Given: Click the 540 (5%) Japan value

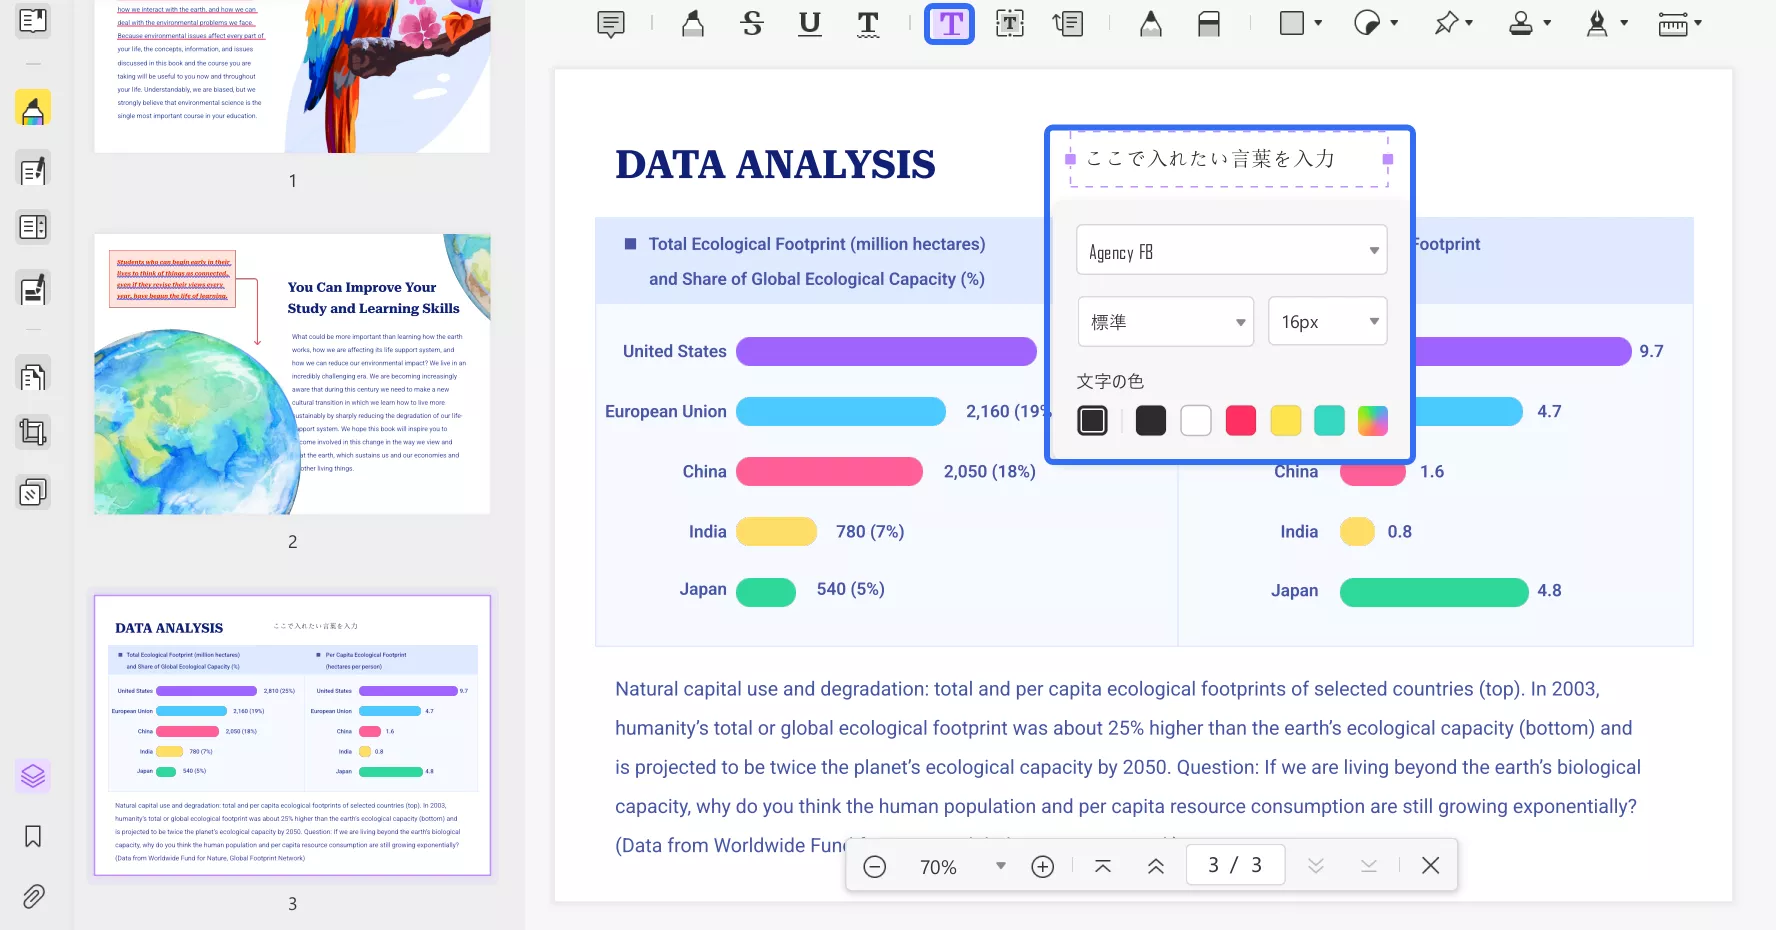Looking at the screenshot, I should [x=851, y=590].
